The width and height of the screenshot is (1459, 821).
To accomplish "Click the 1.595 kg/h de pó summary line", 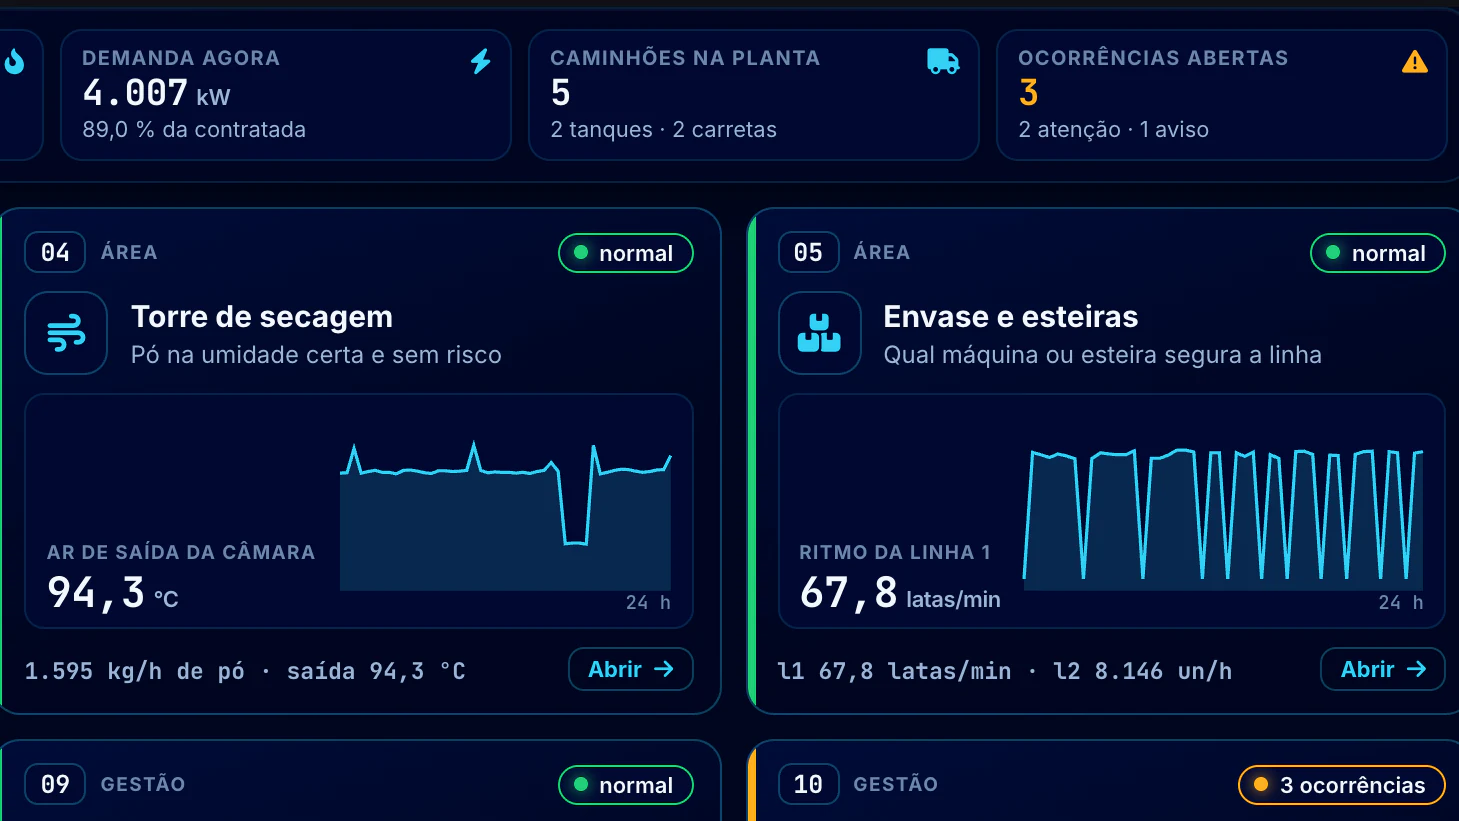I will (245, 671).
